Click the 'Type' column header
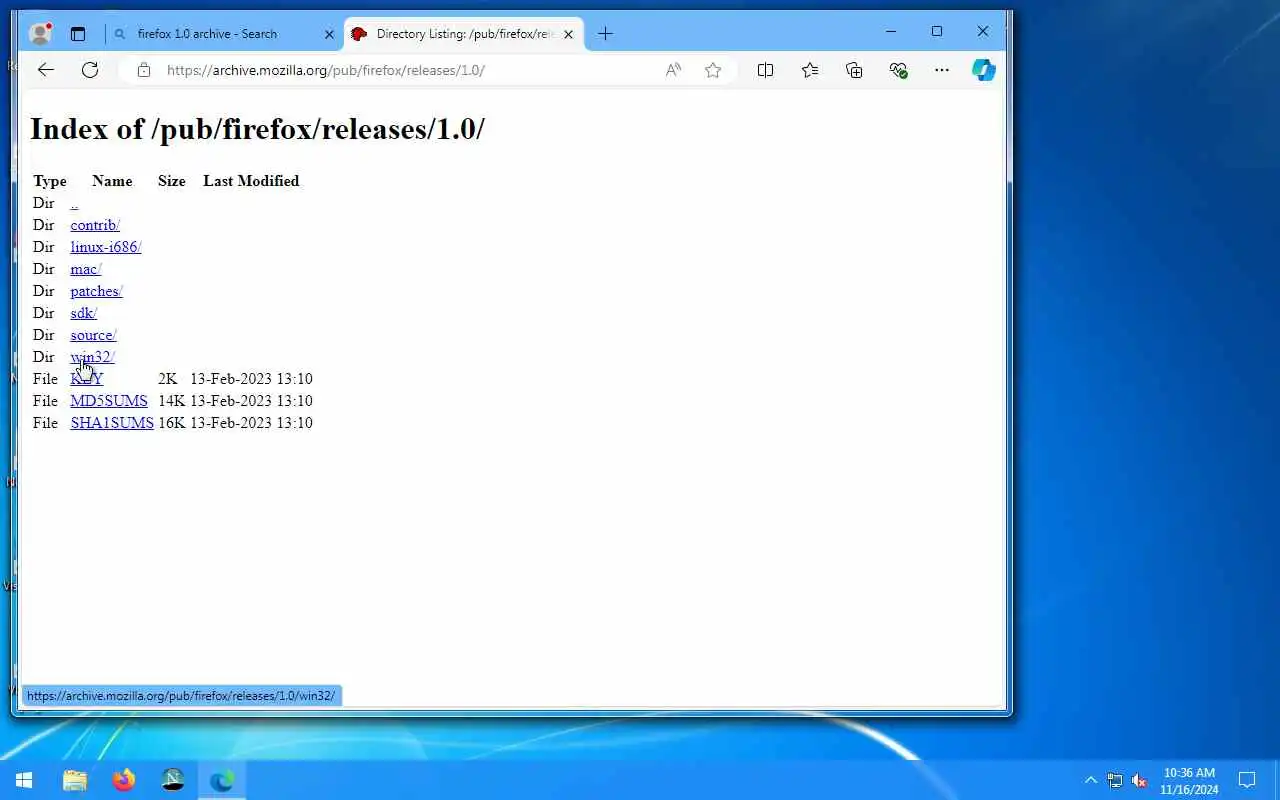The image size is (1280, 800). 50,181
